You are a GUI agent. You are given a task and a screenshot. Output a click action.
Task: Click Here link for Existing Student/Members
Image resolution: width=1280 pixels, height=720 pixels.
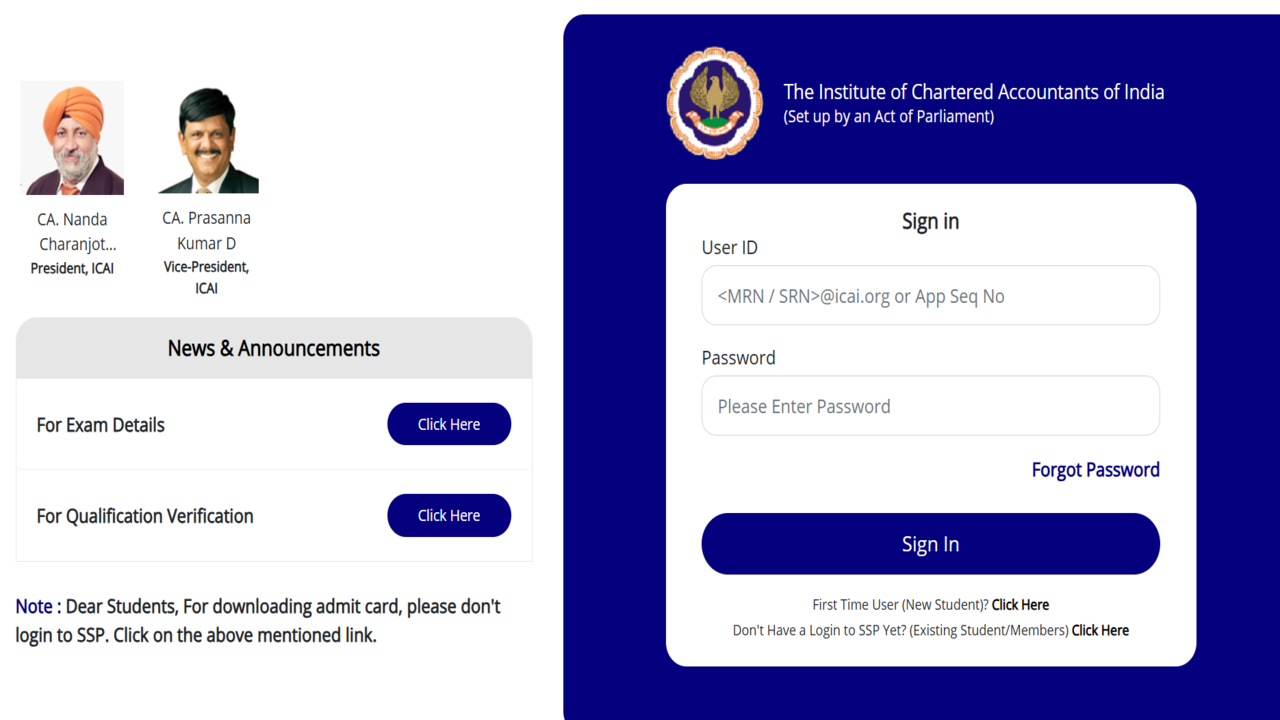coord(1100,630)
